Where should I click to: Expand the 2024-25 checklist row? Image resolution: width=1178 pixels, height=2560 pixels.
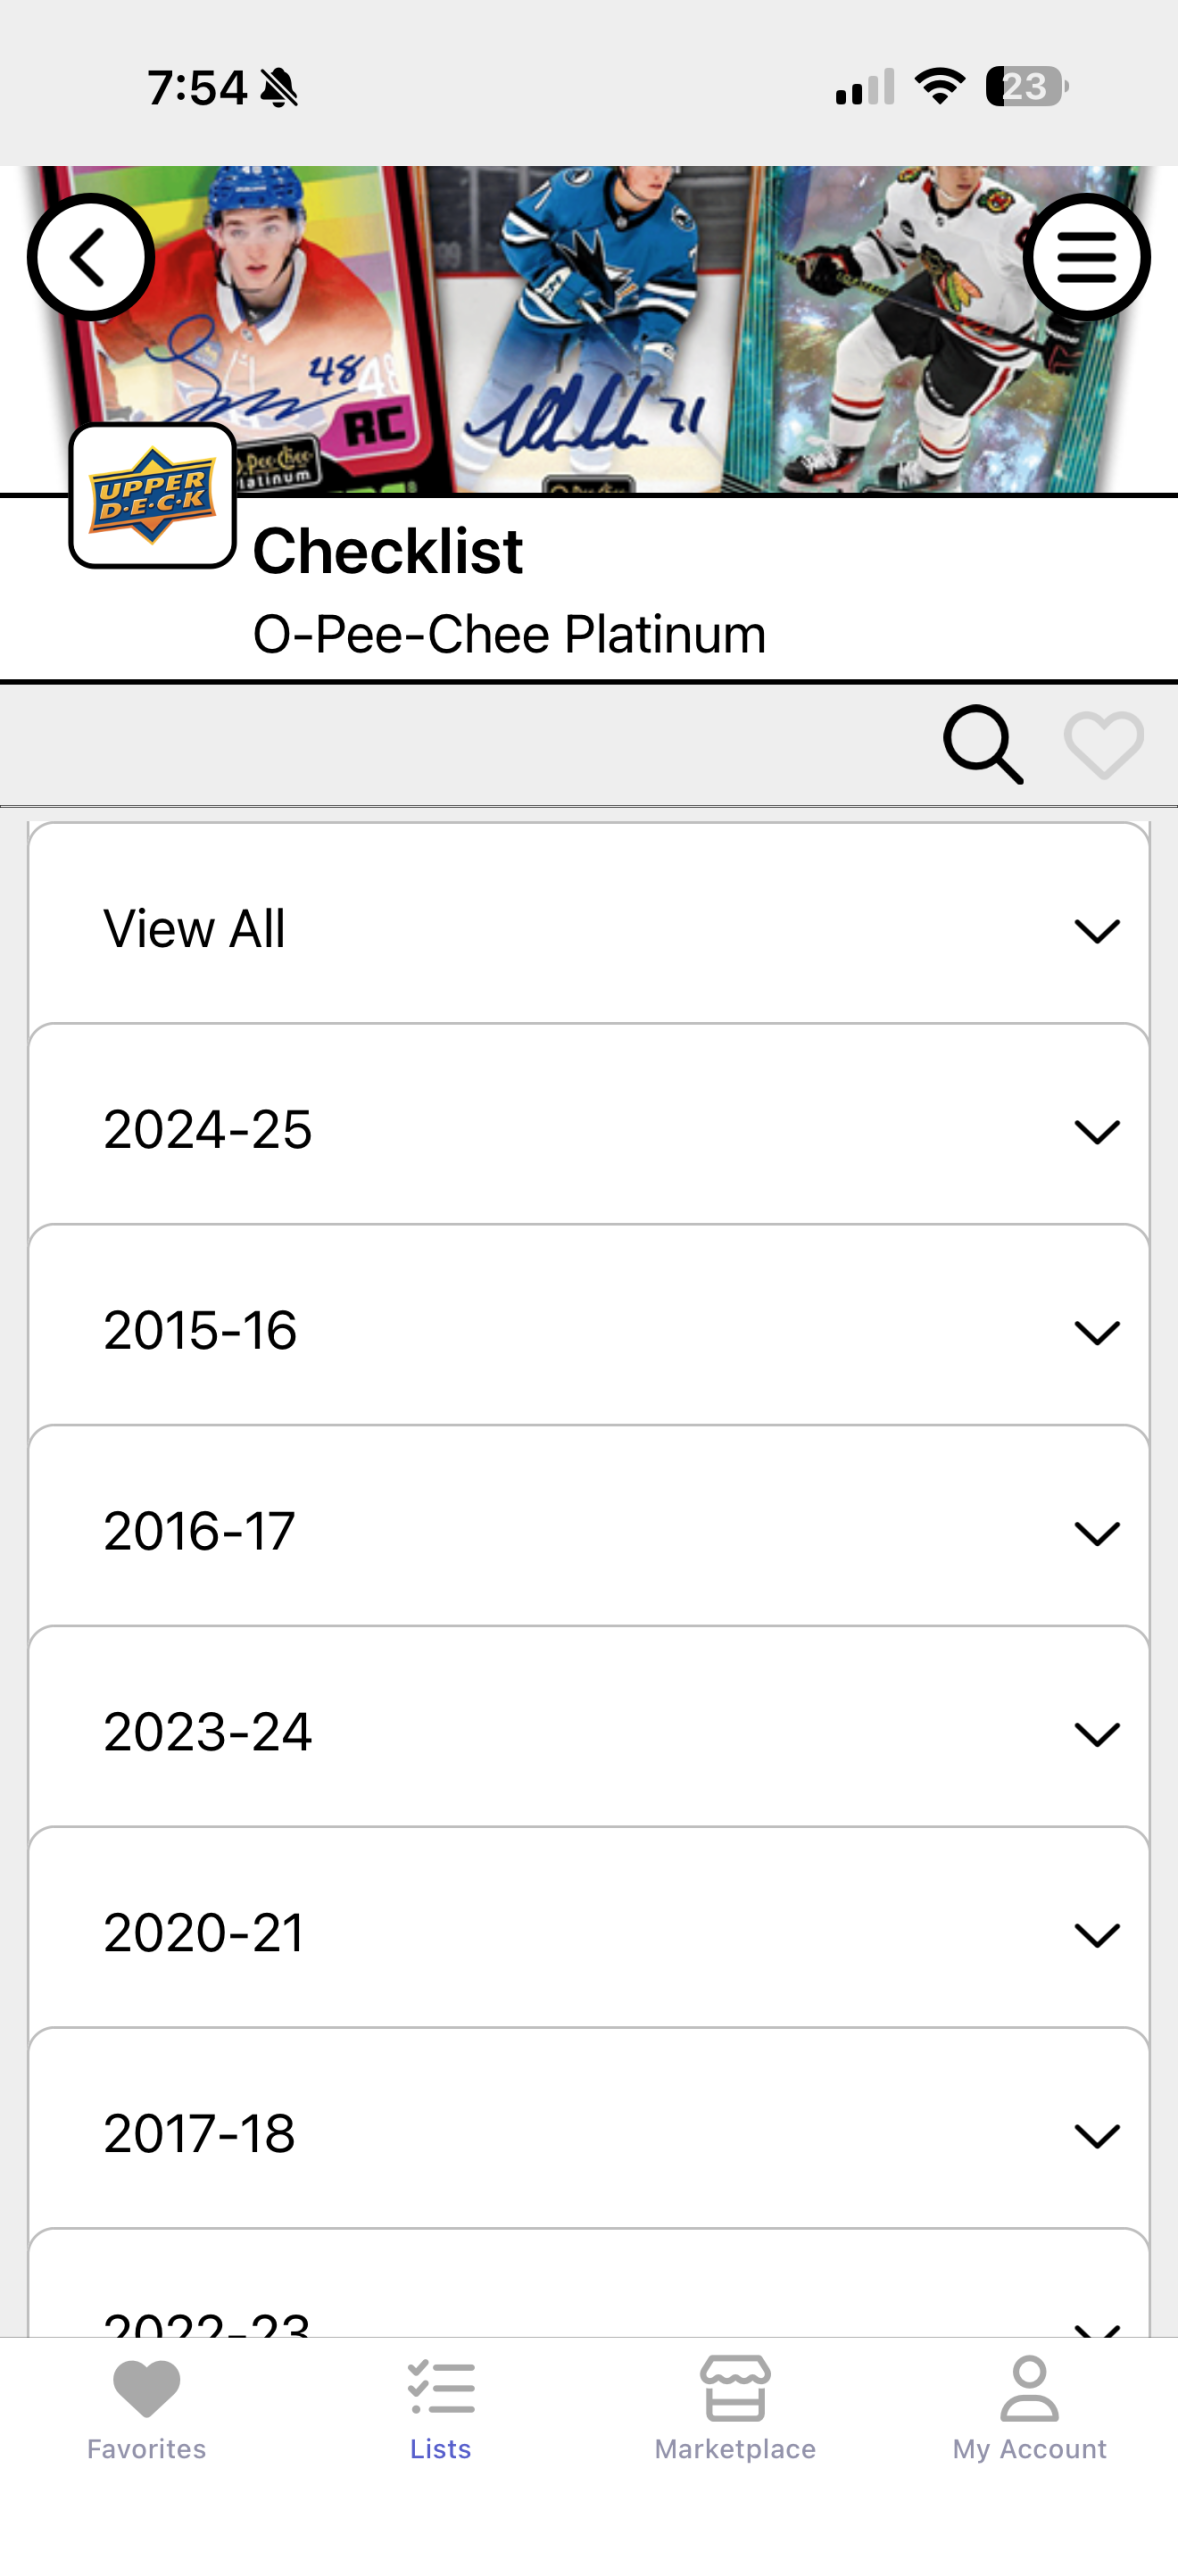(588, 1129)
